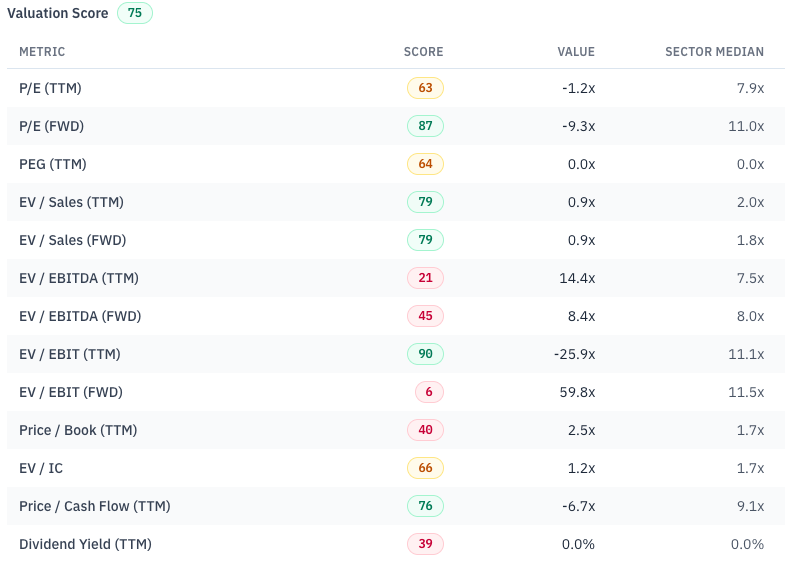Click score badge 76 for Price / Cash Flow
The image size is (785, 569).
point(425,506)
